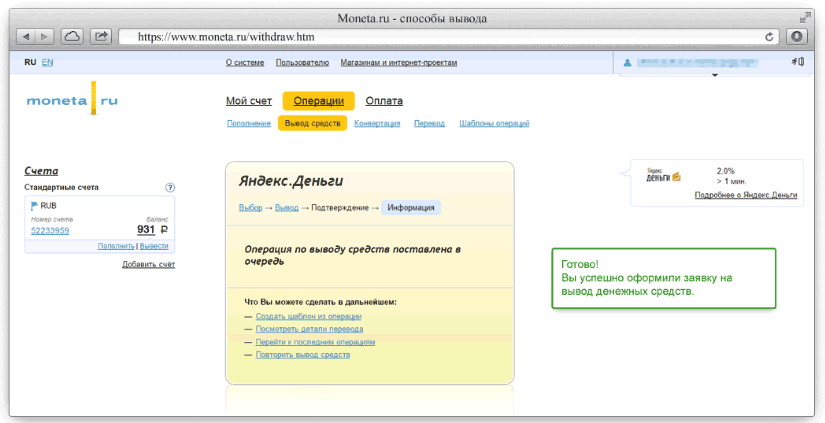Go to Вывод step in breadcrumb
Screen dimensions: 825x423
coord(287,208)
